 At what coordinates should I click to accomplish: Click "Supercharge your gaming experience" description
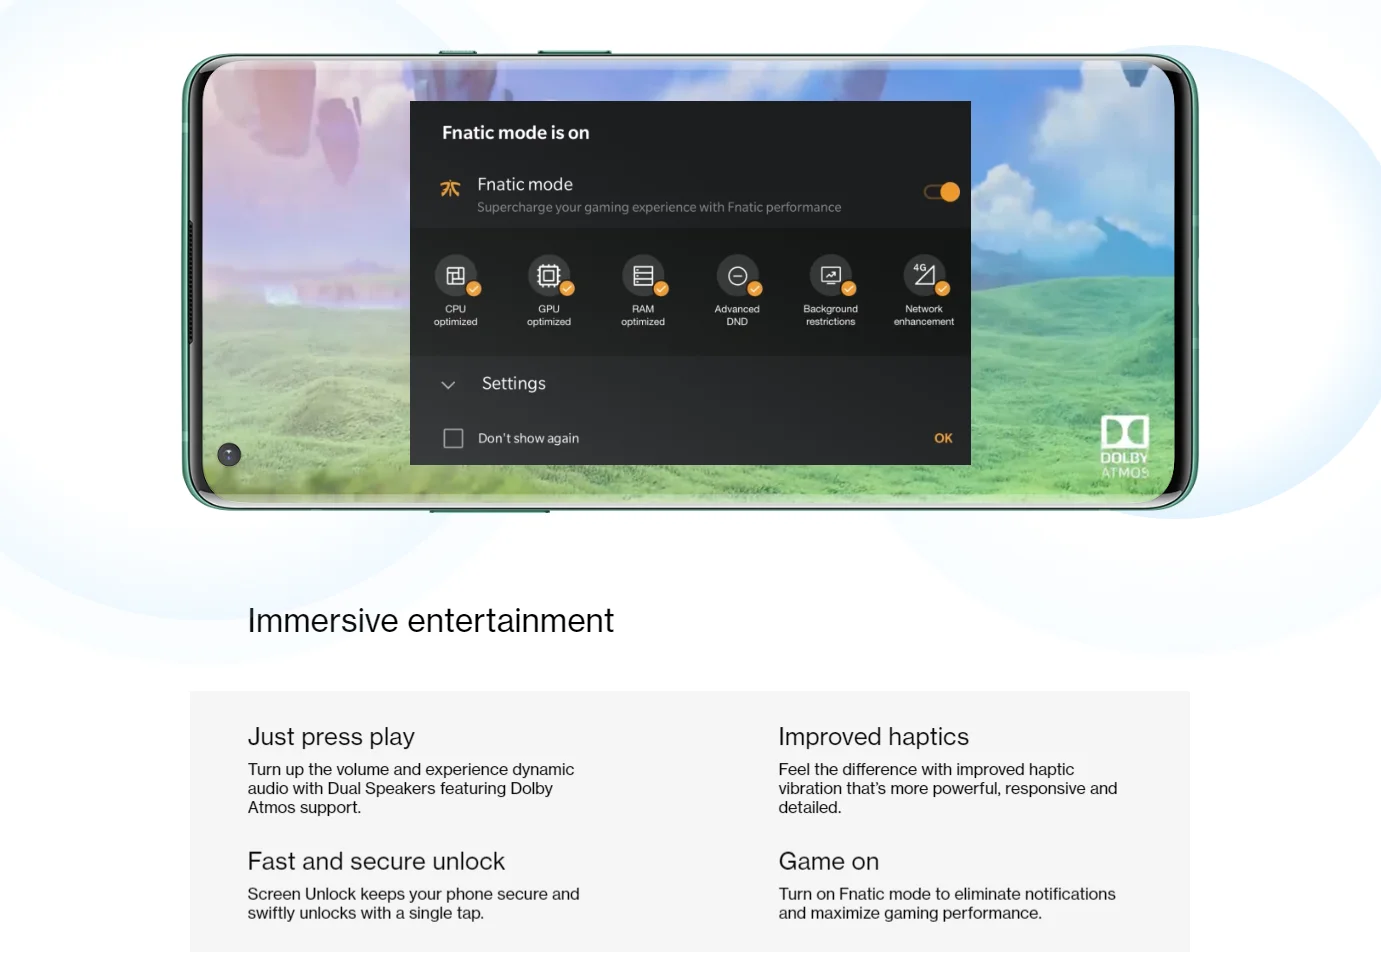click(x=659, y=208)
